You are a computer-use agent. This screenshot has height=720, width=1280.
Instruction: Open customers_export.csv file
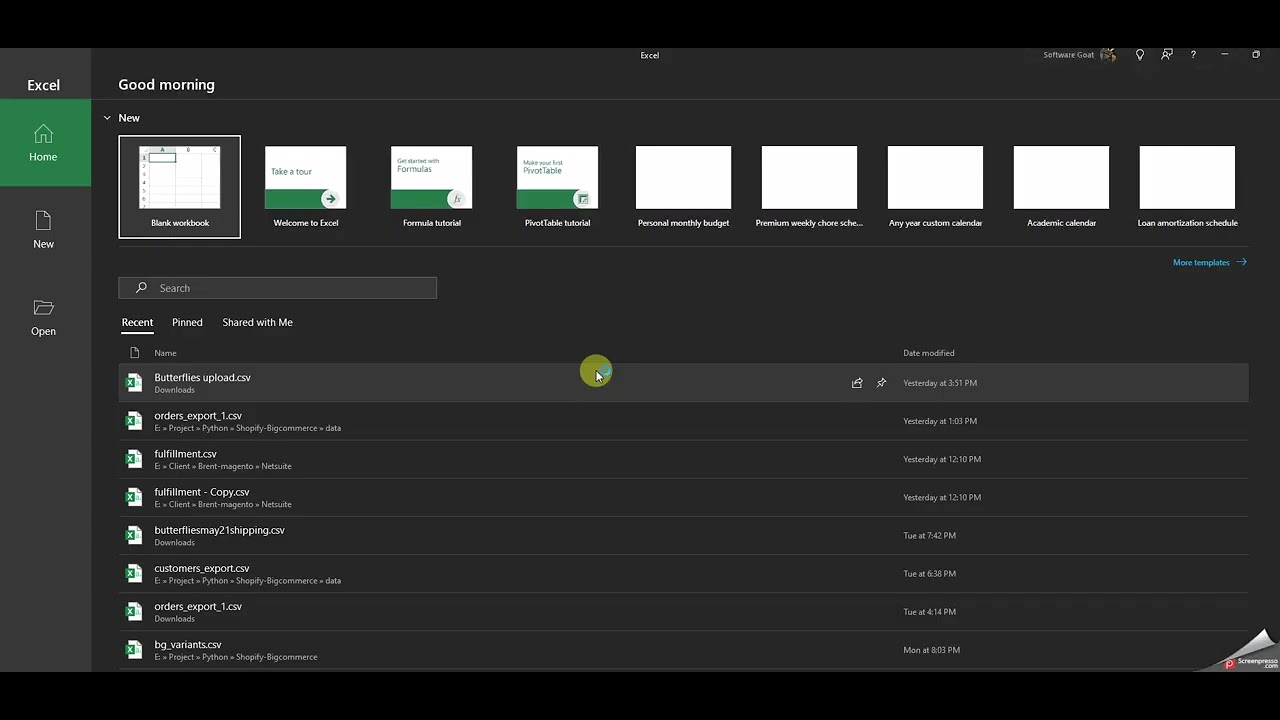pos(683,573)
